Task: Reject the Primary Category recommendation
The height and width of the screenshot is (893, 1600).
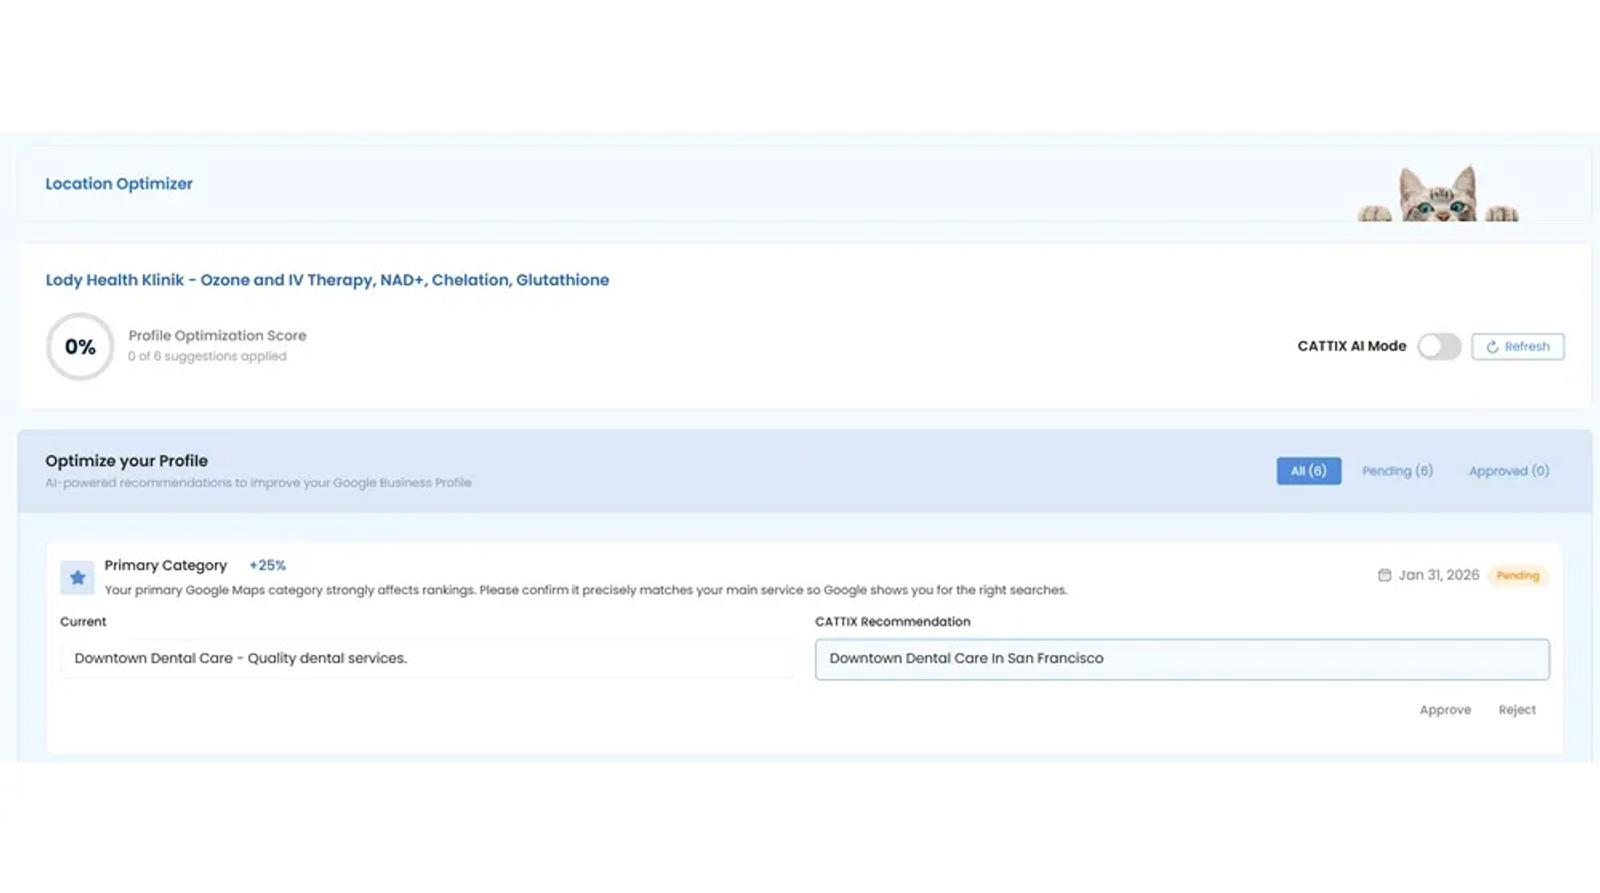Action: 1516,710
